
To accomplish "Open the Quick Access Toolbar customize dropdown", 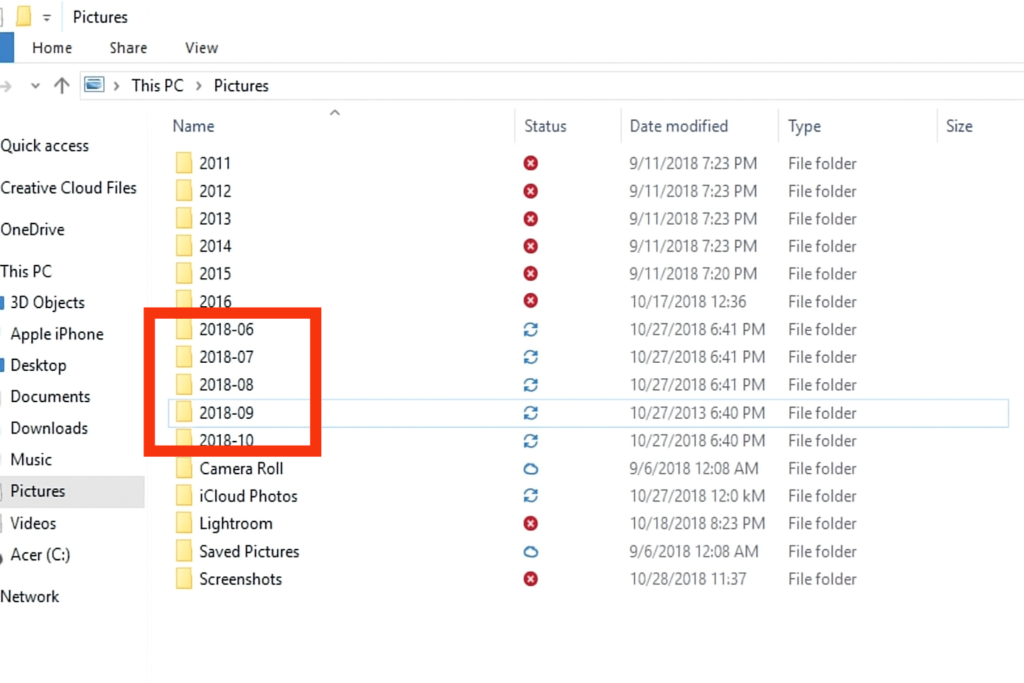I will [46, 18].
